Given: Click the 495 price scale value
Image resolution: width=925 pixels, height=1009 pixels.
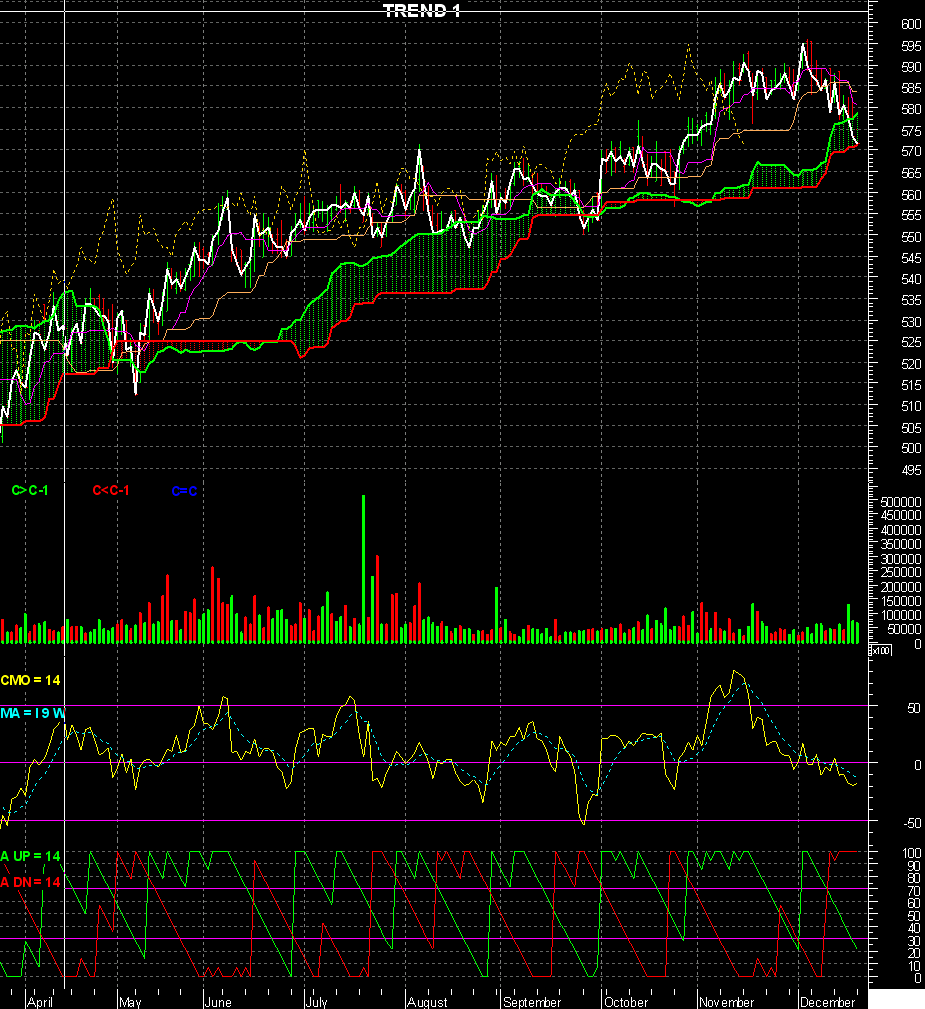Looking at the screenshot, I should coord(911,470).
